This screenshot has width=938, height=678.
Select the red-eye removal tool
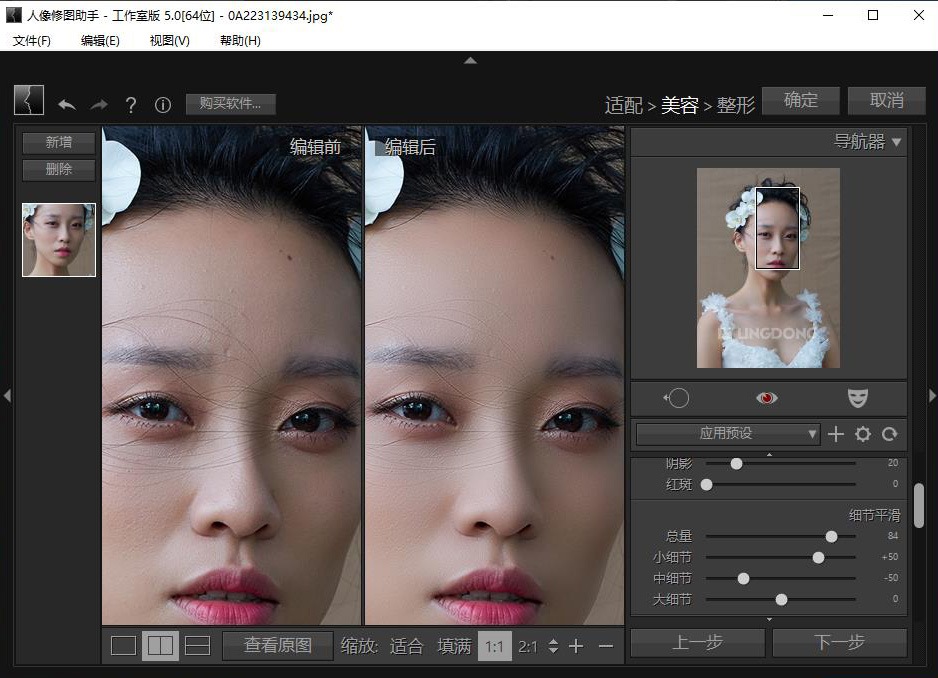tap(767, 398)
